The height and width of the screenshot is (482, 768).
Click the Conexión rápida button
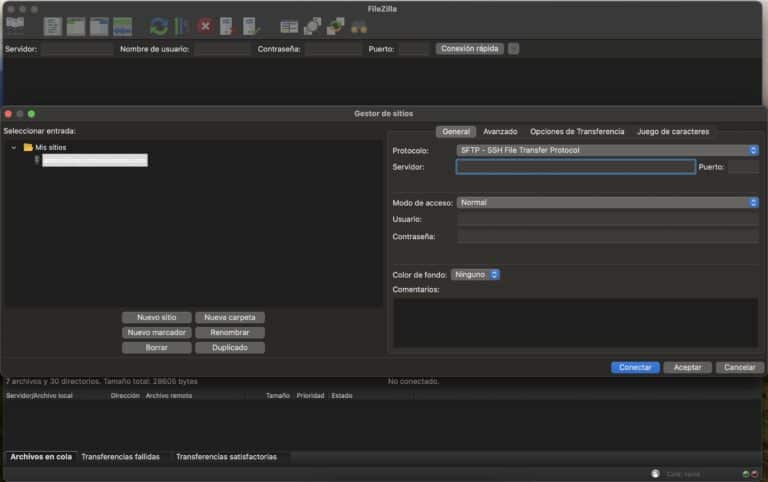pyautogui.click(x=470, y=48)
